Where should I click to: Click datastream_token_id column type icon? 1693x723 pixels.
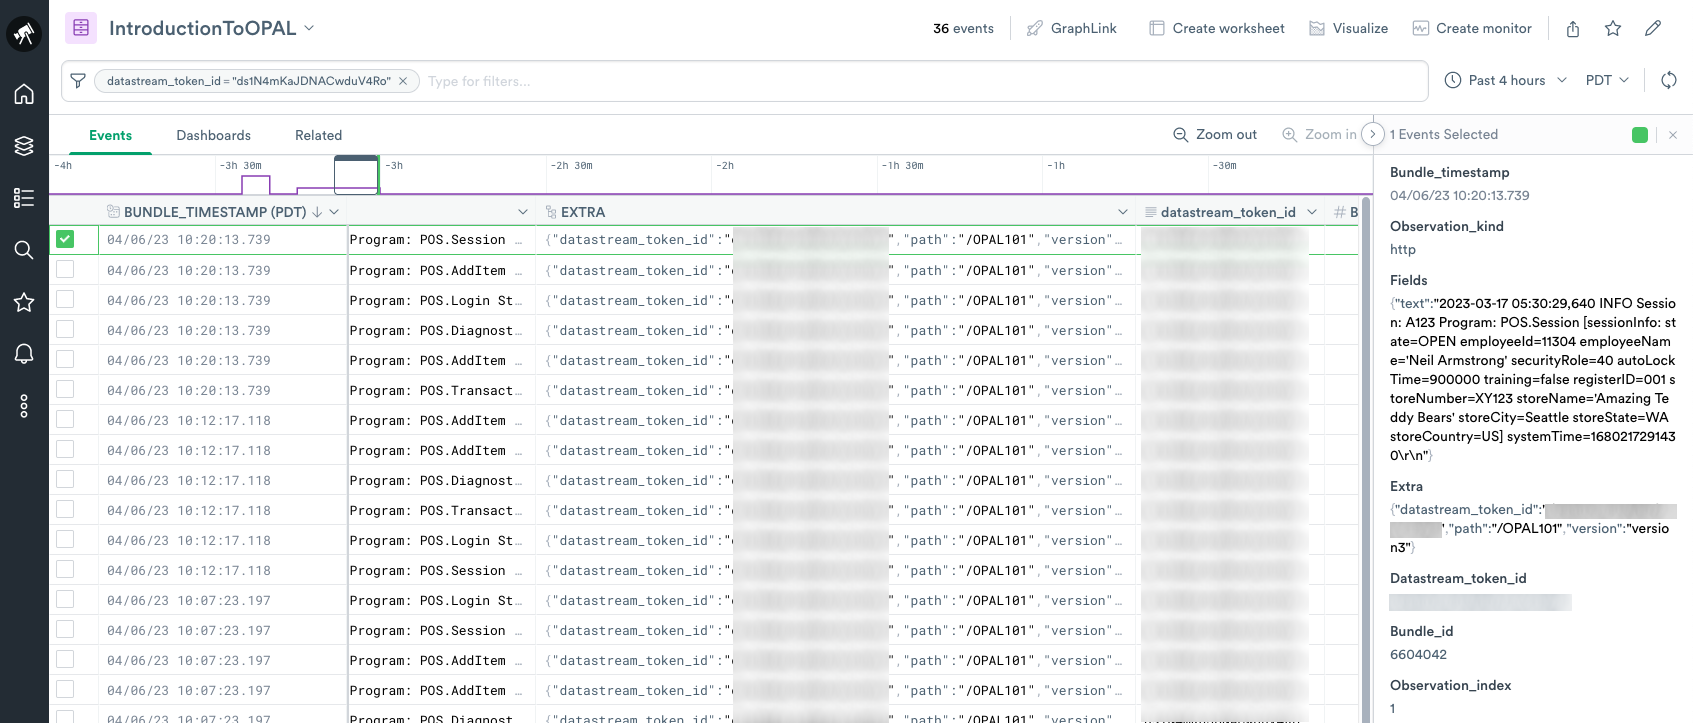[1151, 212]
